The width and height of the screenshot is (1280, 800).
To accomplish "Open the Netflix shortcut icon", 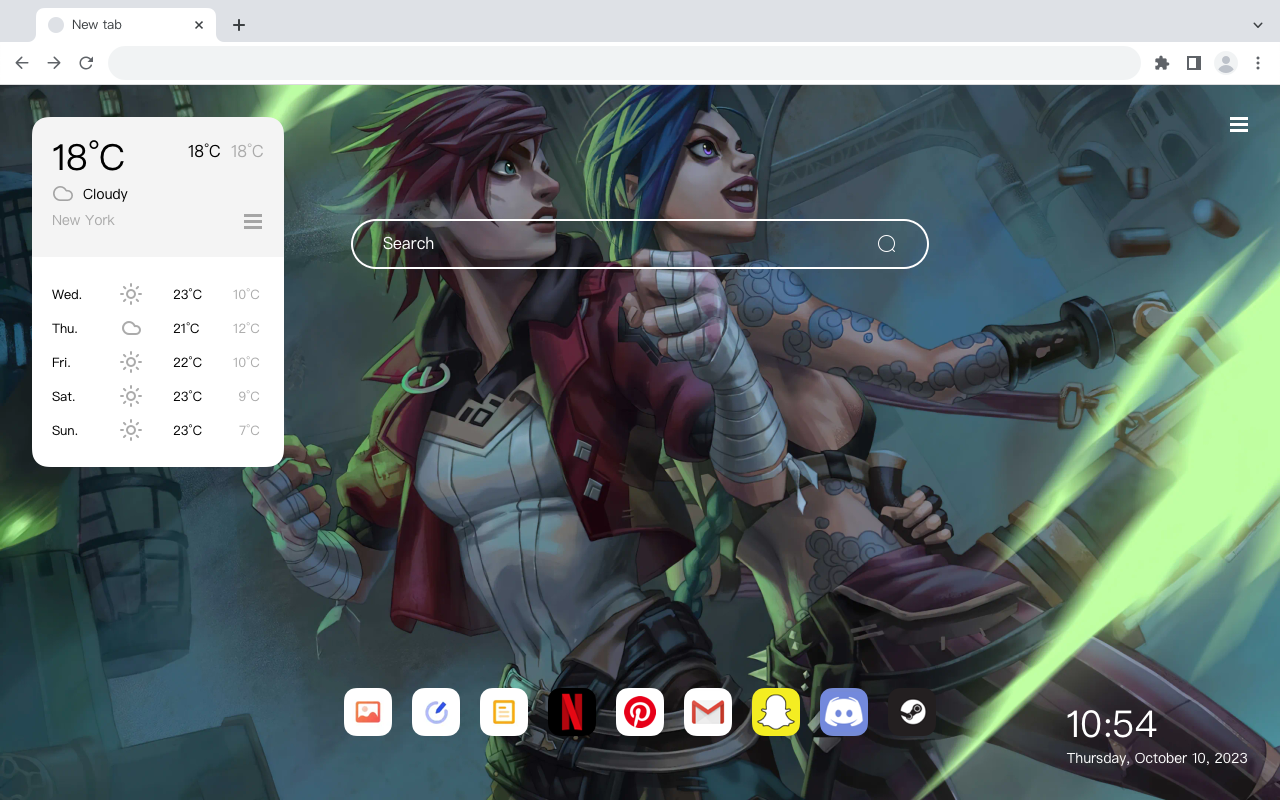I will click(x=572, y=712).
